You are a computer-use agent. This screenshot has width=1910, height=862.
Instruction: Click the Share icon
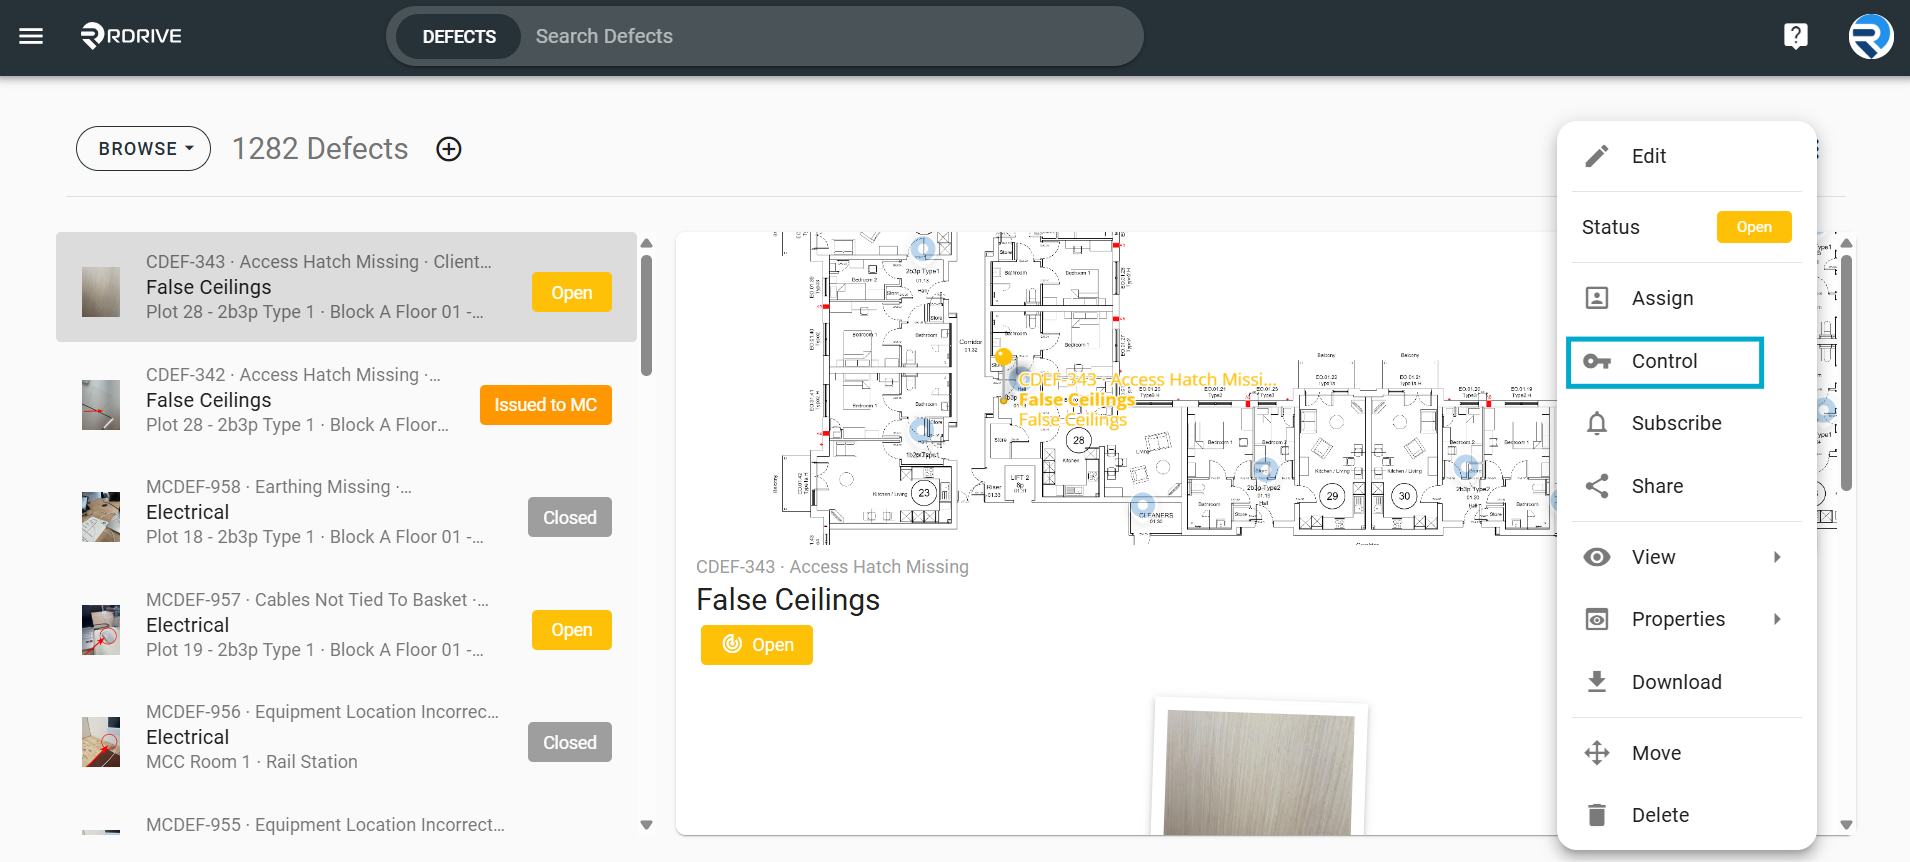(1597, 486)
